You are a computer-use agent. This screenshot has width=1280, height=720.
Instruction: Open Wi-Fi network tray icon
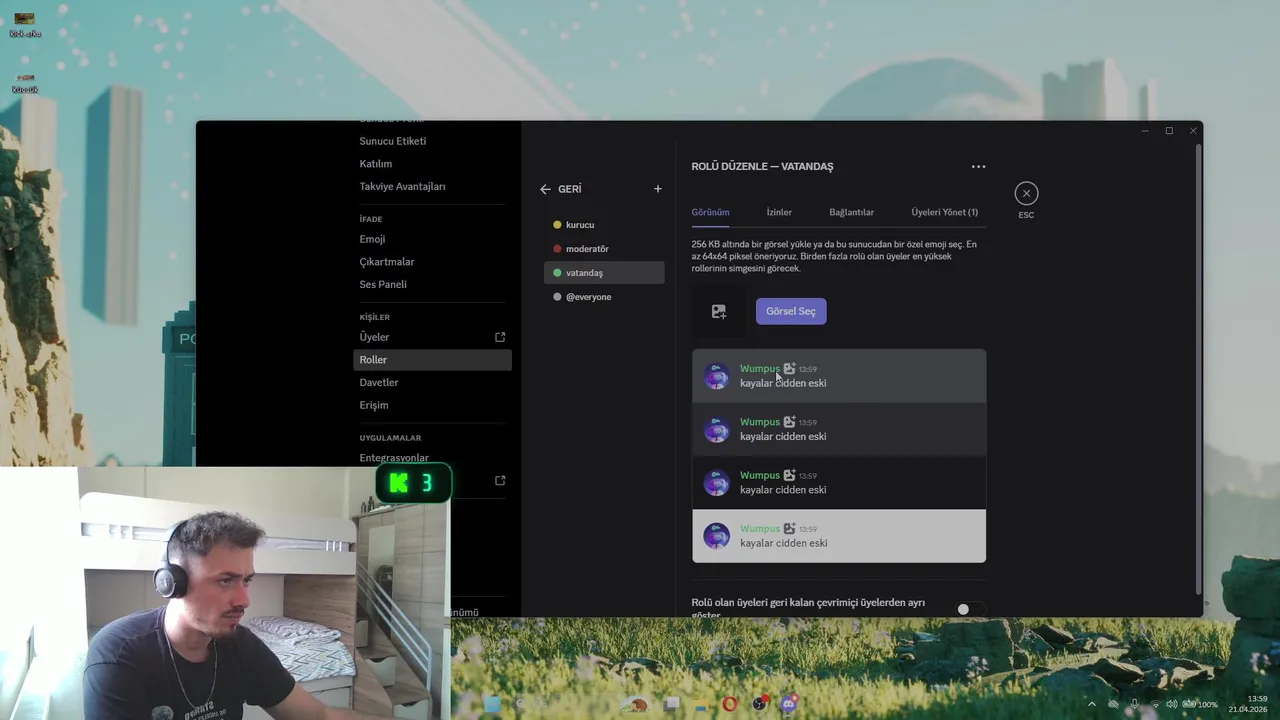[1155, 704]
